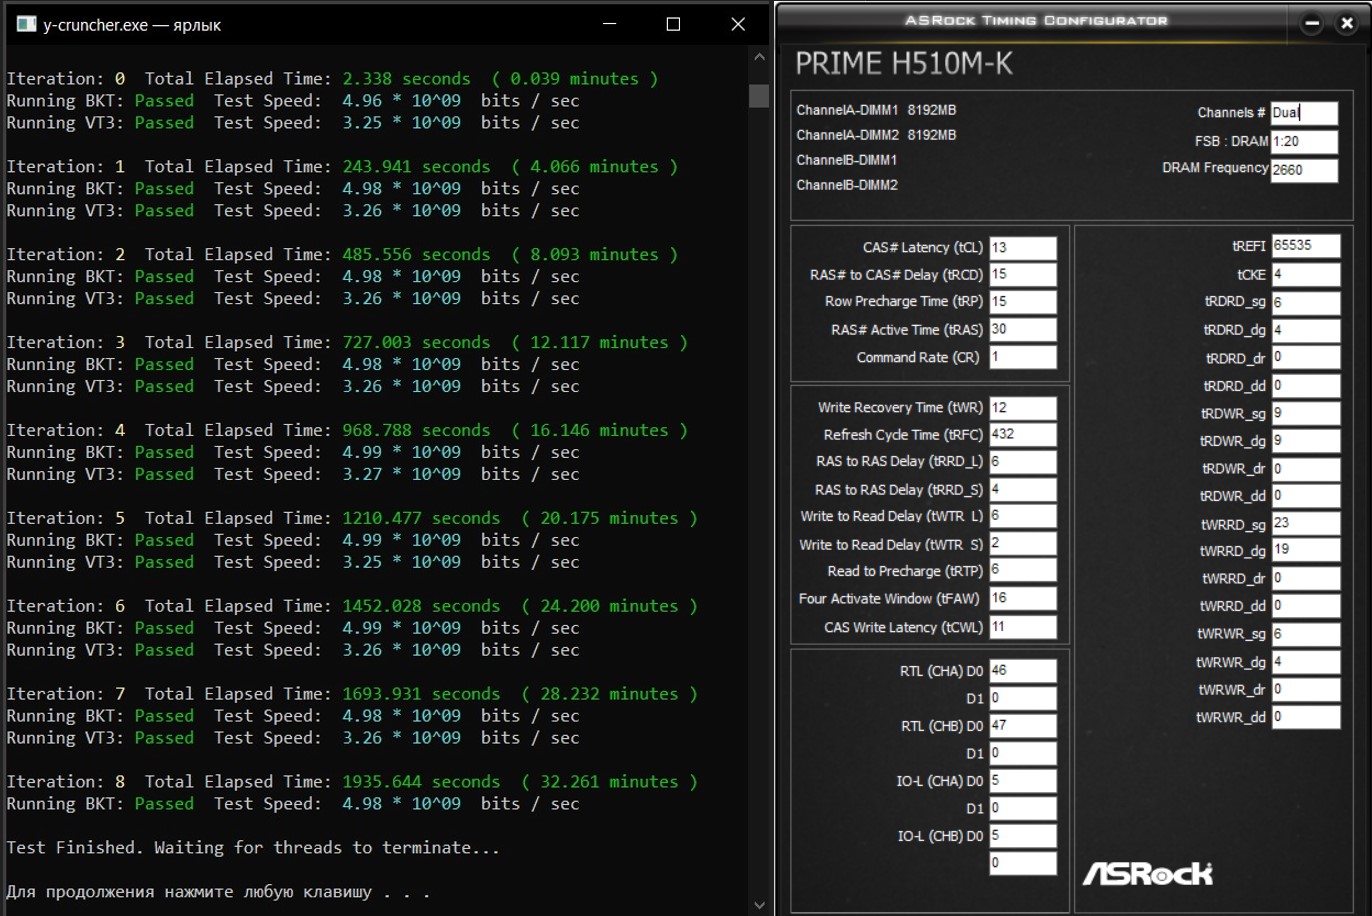Image resolution: width=1372 pixels, height=916 pixels.
Task: Select the Refresh Cycle Time (tRFC) field
Action: pyautogui.click(x=1023, y=435)
